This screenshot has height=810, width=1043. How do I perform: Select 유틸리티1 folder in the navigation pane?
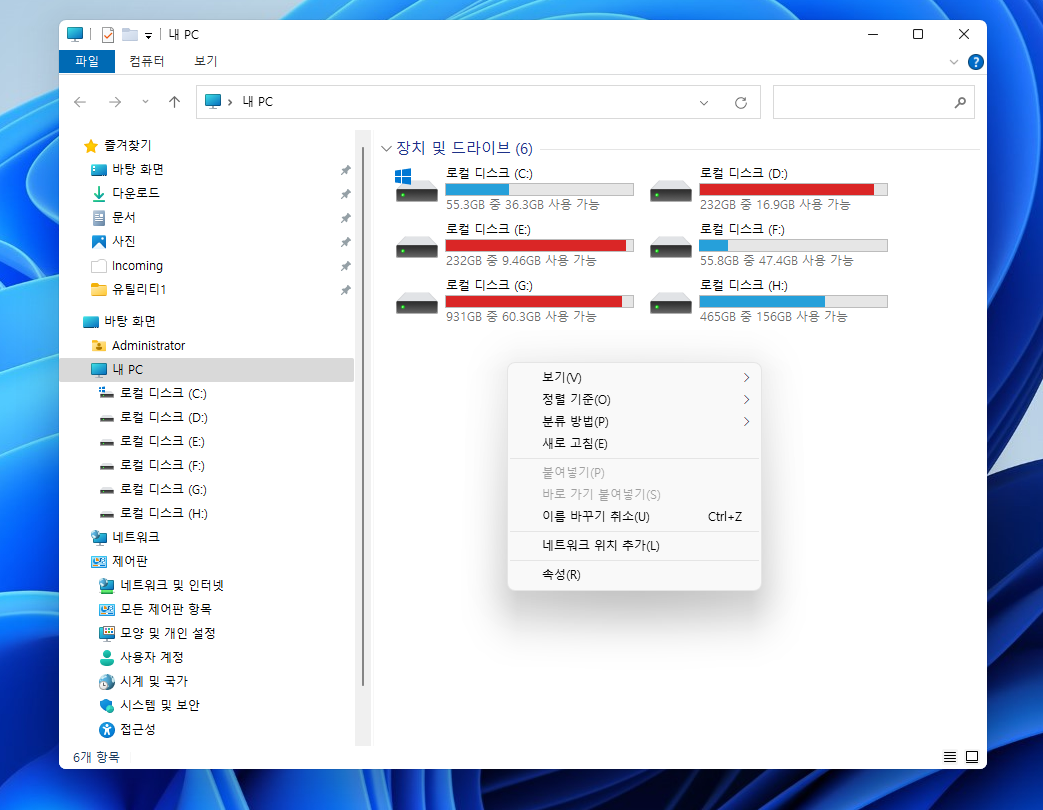click(138, 289)
